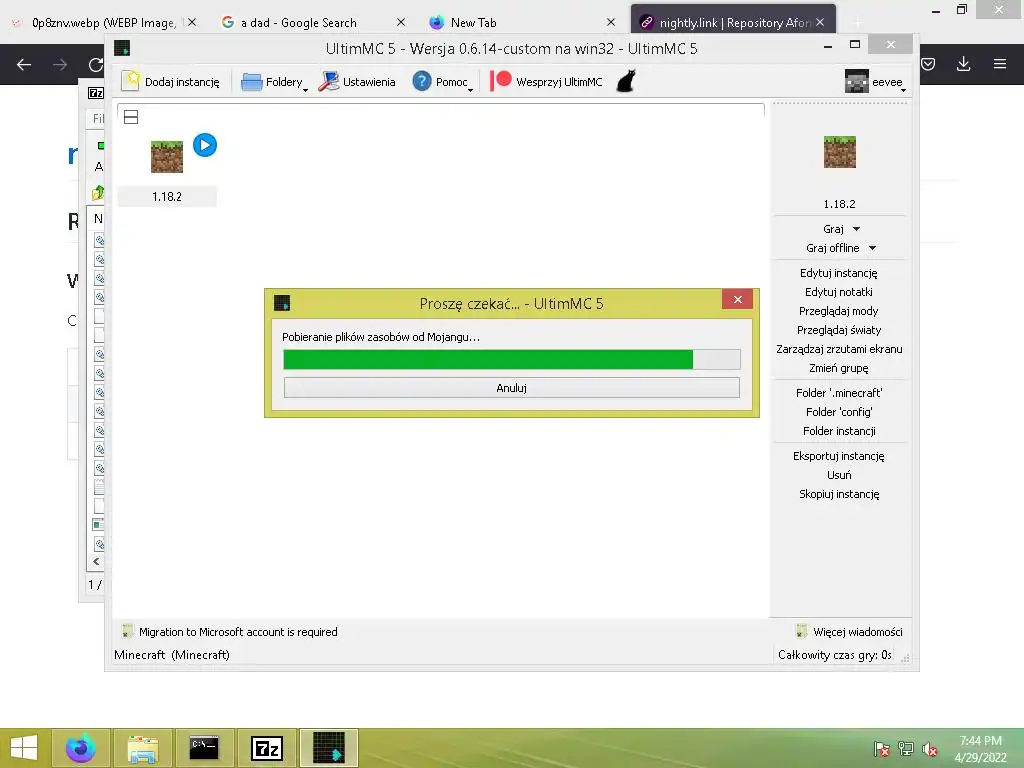1024x768 pixels.
Task: Click Całkowity czas gry status text
Action: (x=834, y=655)
